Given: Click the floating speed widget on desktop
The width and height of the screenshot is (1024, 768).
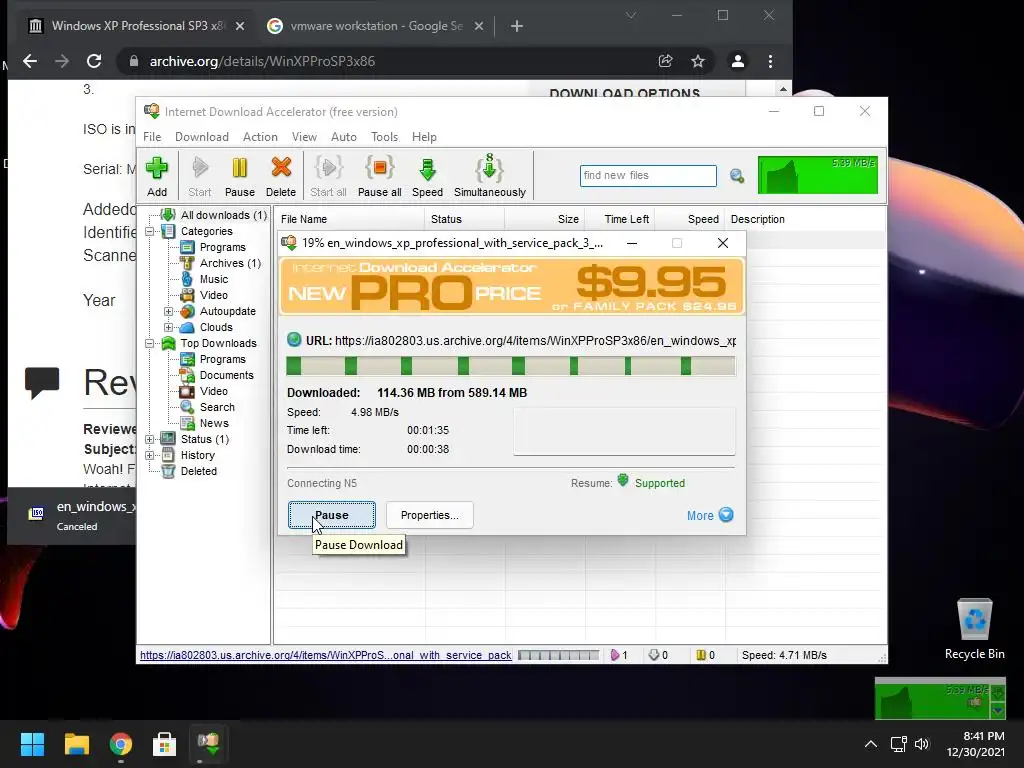Looking at the screenshot, I should 940,699.
